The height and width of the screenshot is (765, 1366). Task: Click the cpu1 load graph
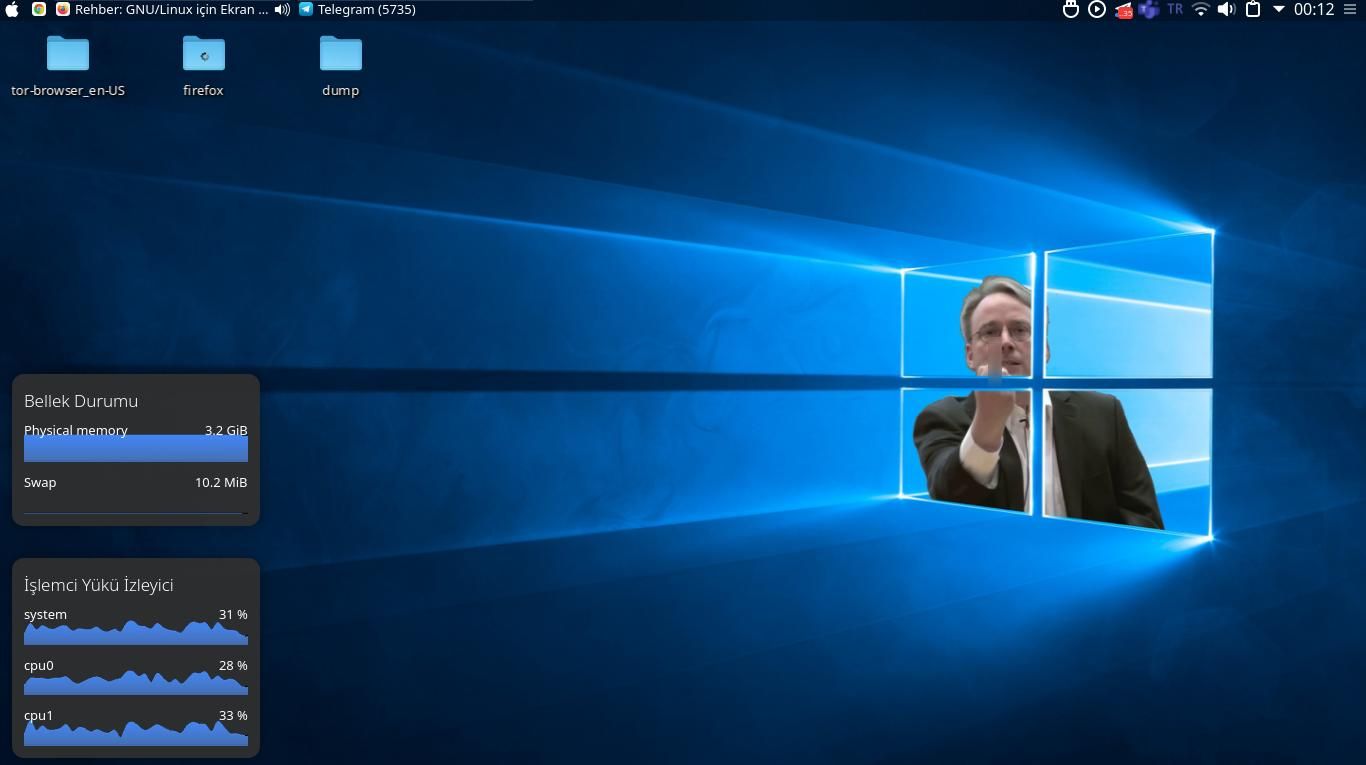[x=136, y=733]
